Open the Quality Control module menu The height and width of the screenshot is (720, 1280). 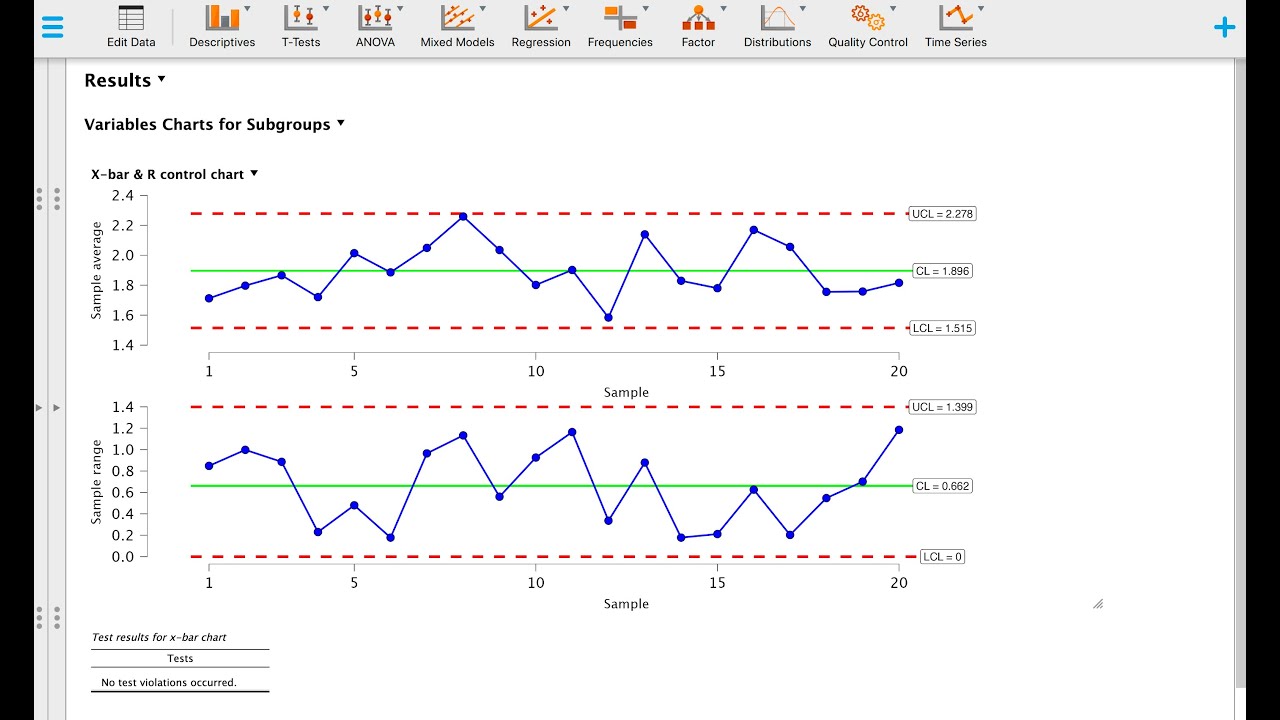pyautogui.click(x=868, y=27)
